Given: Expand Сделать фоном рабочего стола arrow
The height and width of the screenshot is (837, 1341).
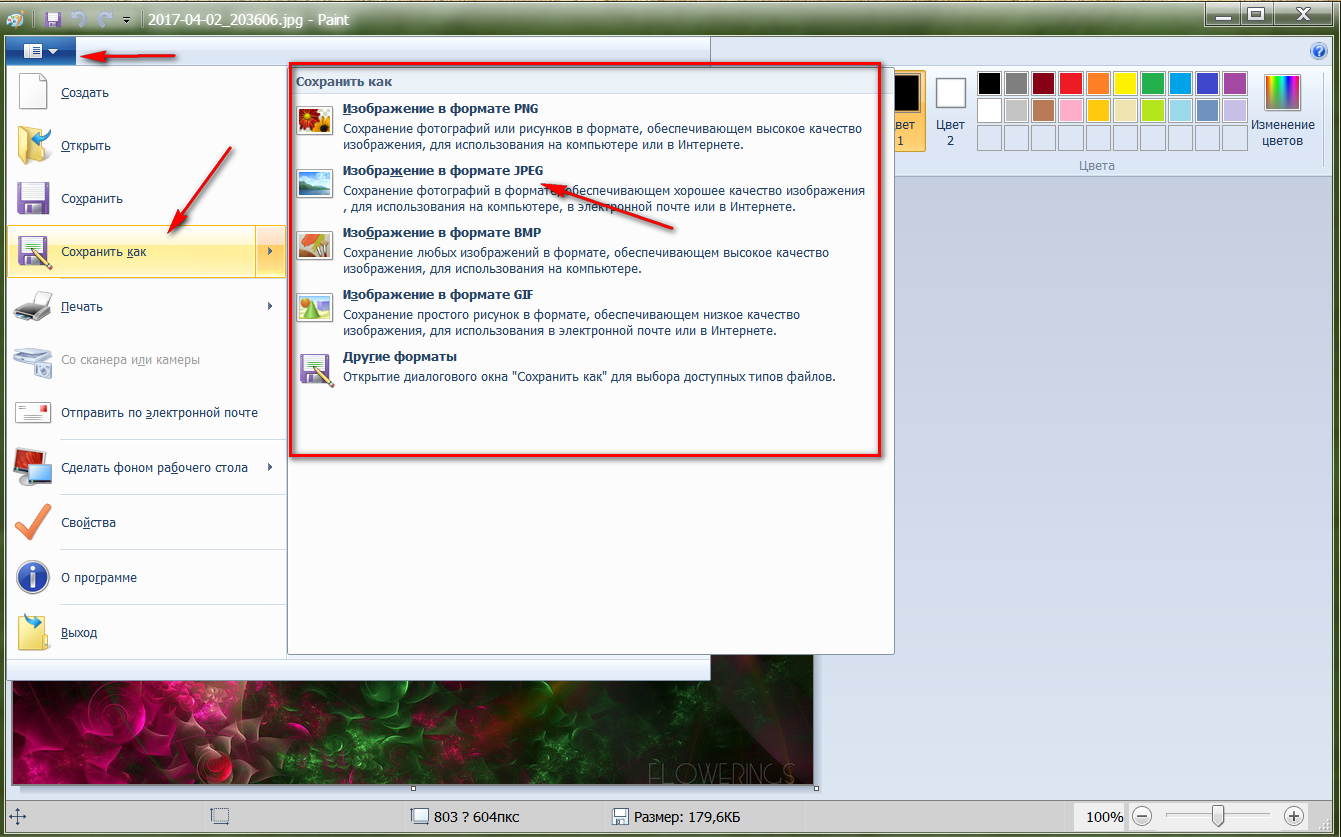Looking at the screenshot, I should tap(270, 467).
